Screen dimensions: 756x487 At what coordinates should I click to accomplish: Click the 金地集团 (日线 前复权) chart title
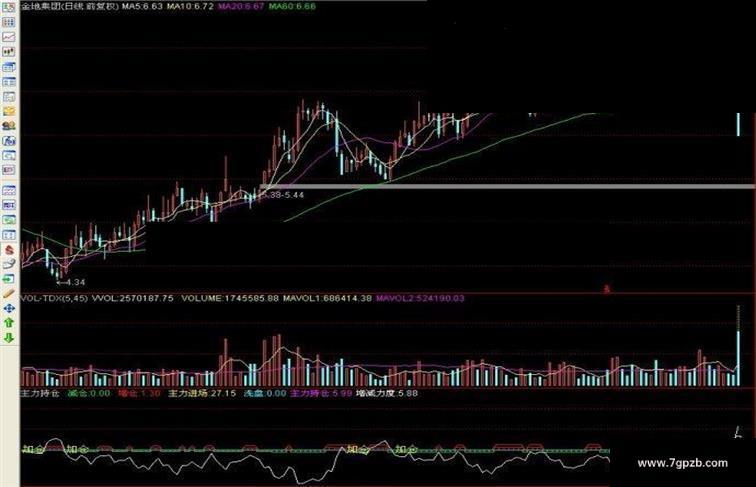[70, 7]
